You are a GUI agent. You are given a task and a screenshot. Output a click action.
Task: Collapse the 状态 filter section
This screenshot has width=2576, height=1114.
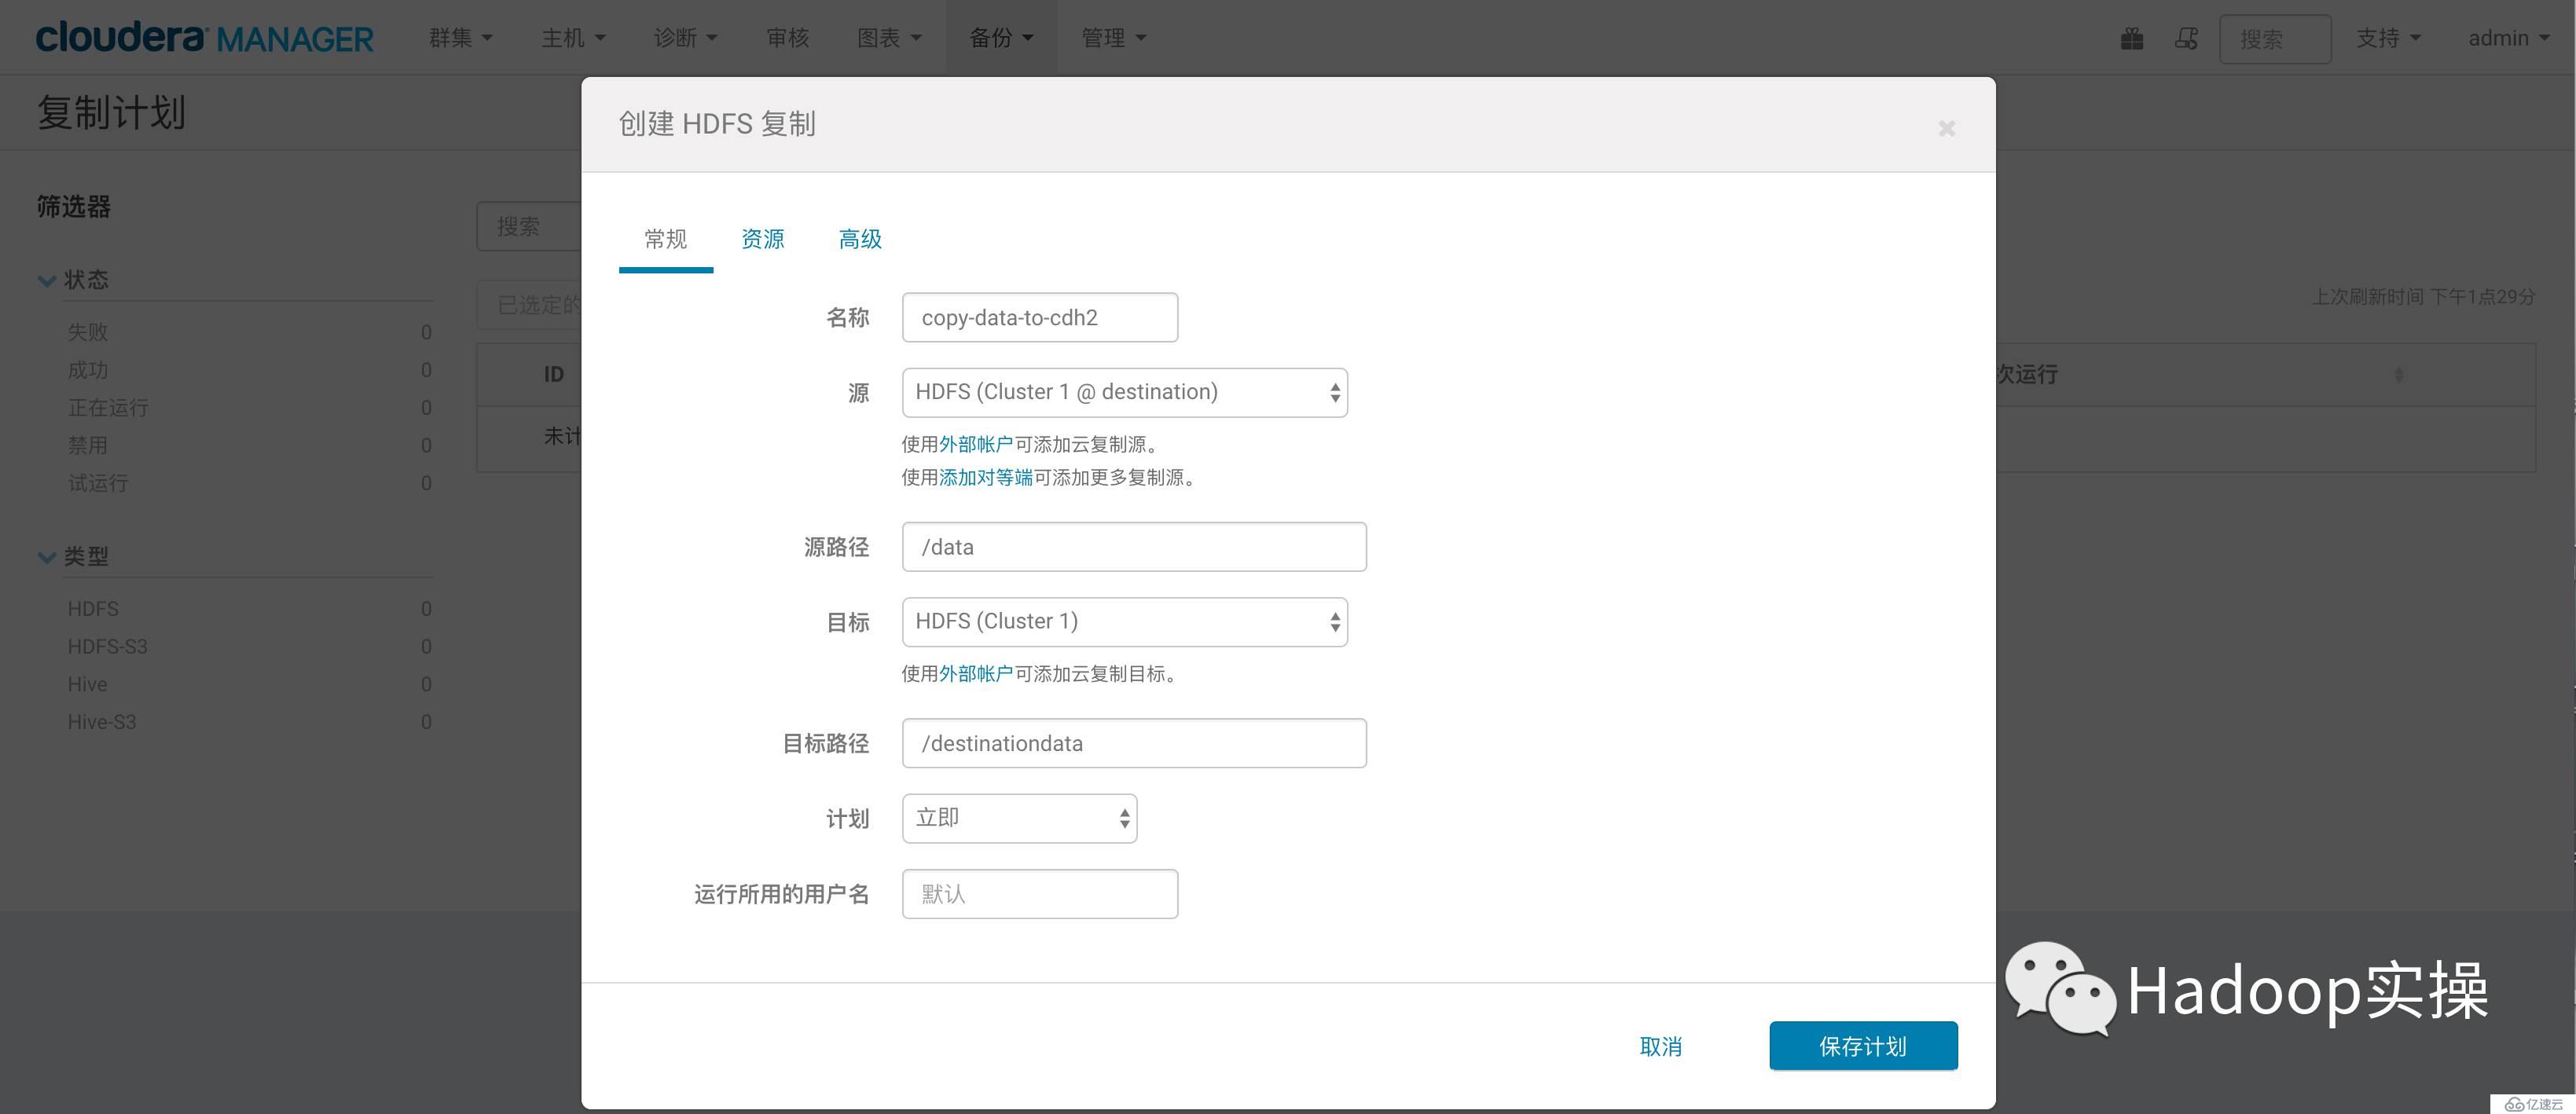pyautogui.click(x=46, y=280)
